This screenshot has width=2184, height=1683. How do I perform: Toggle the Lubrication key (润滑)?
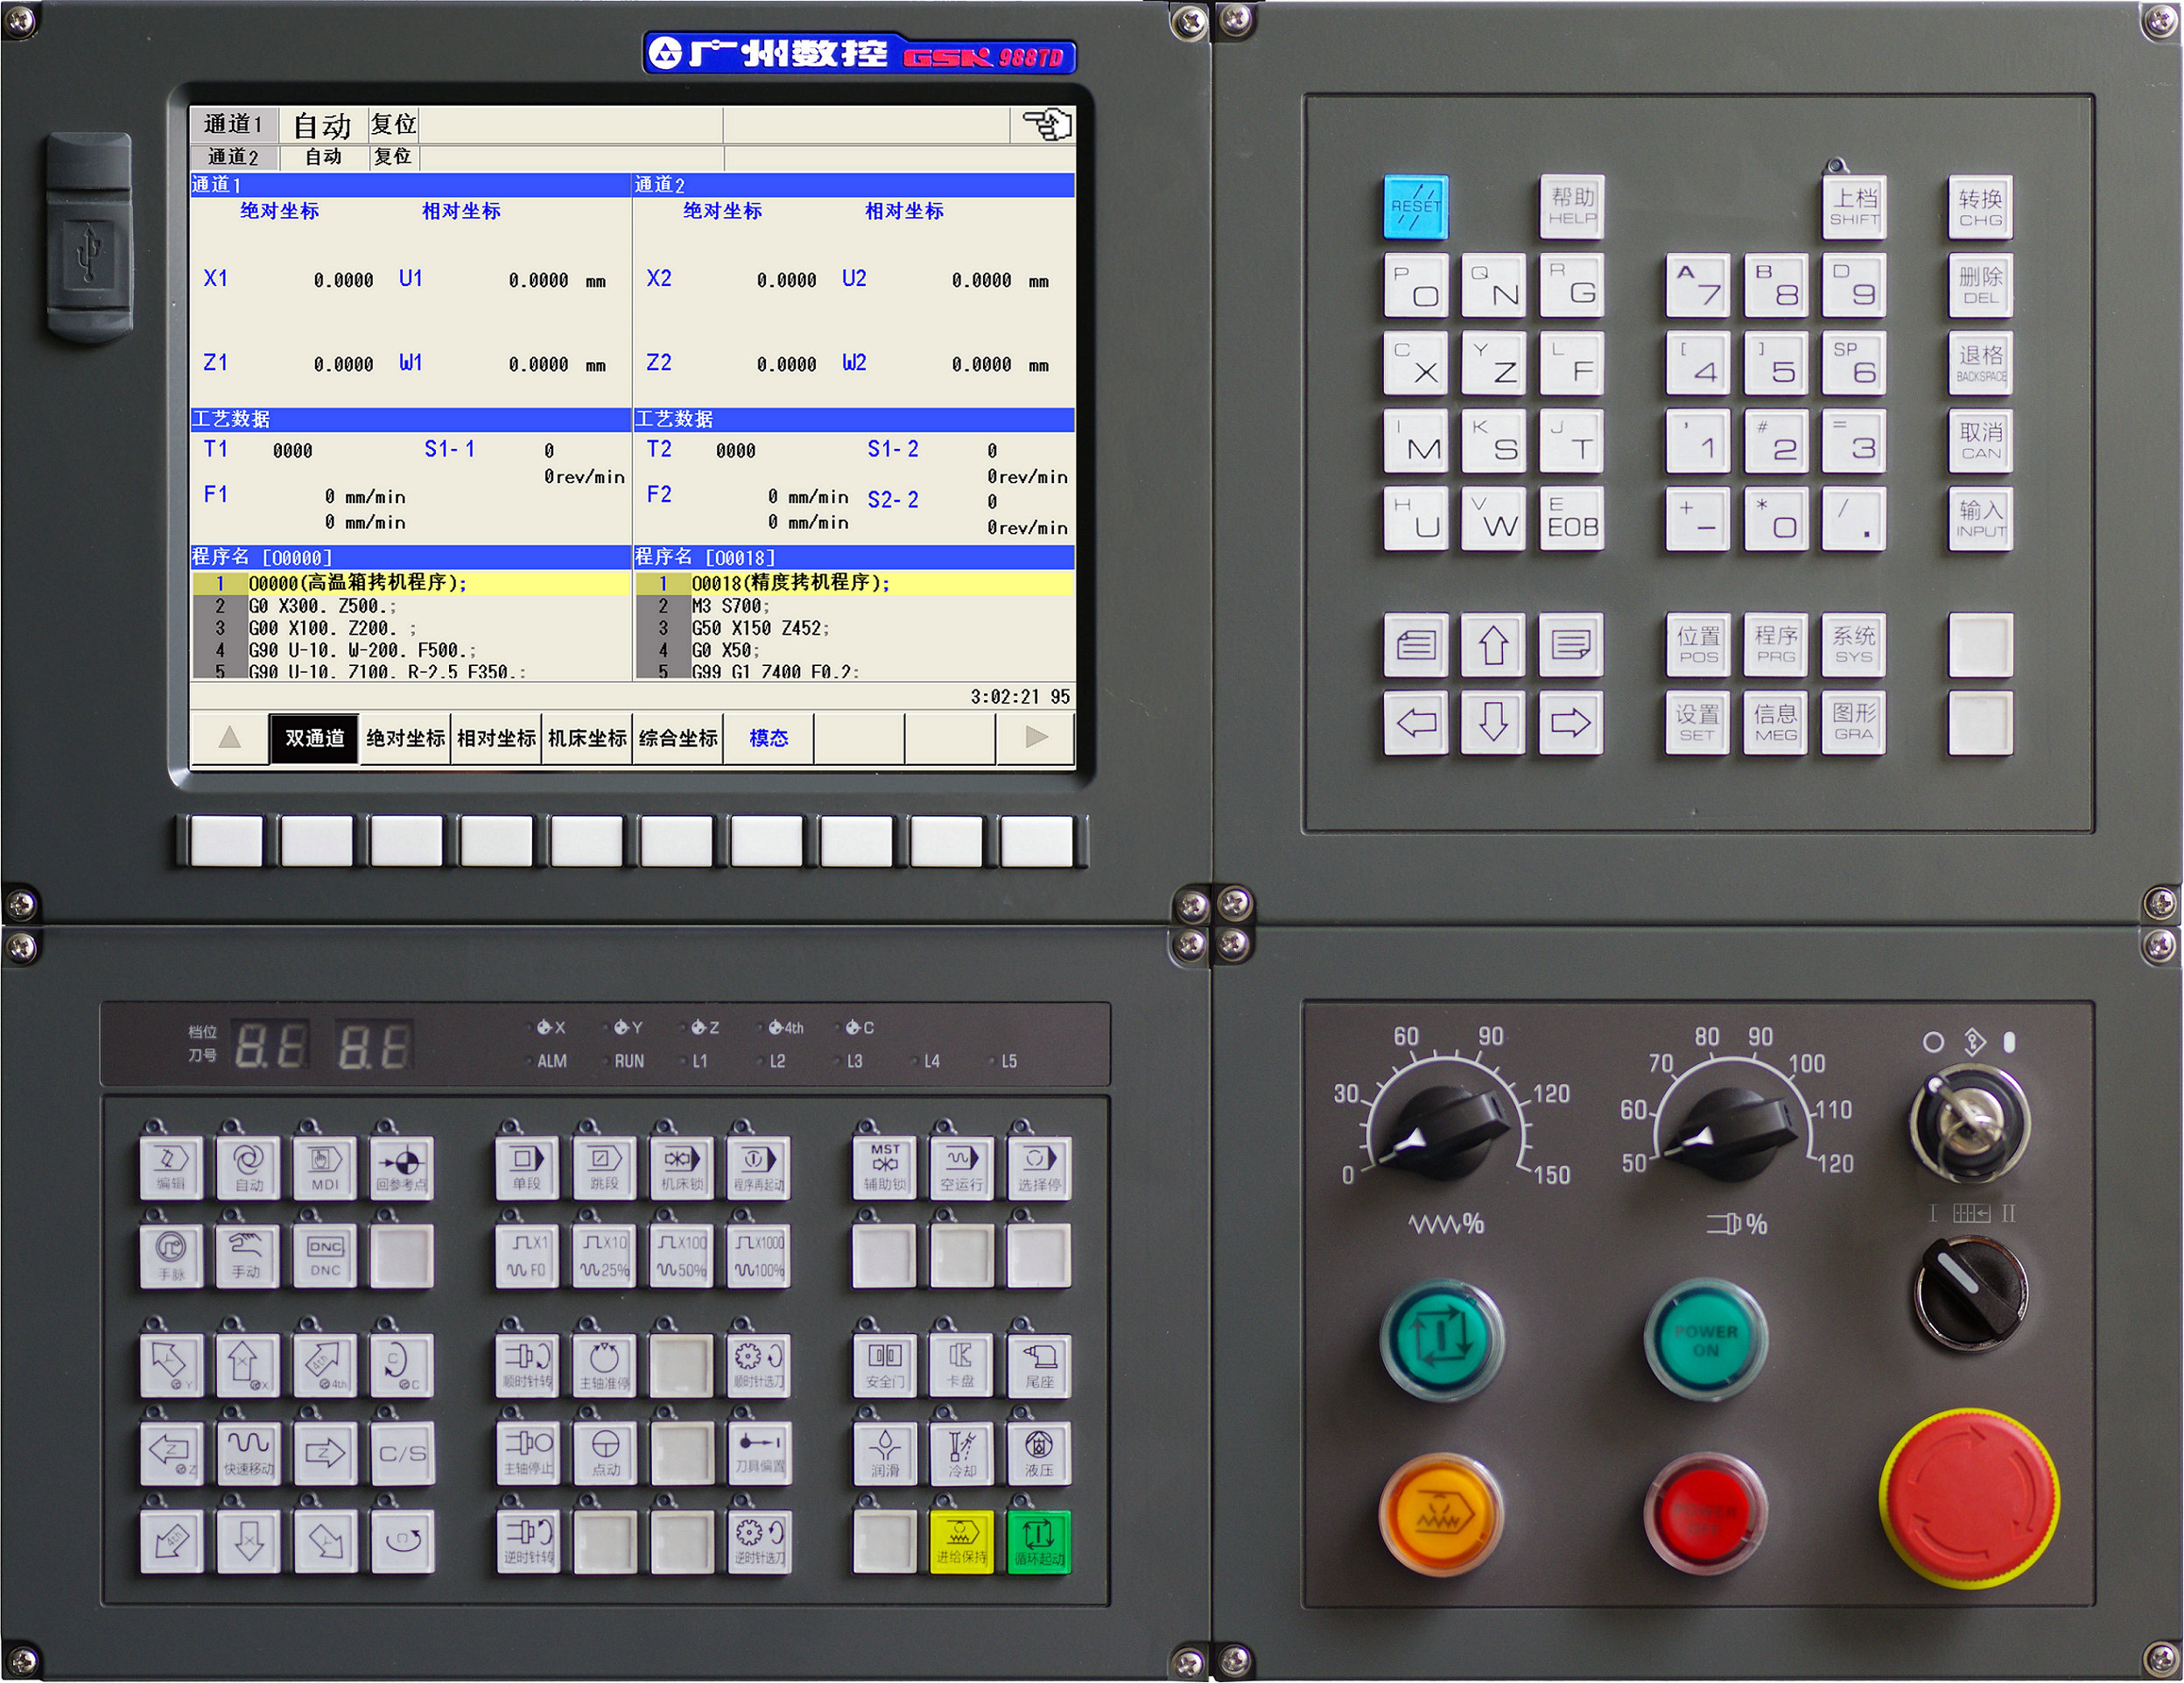884,1453
